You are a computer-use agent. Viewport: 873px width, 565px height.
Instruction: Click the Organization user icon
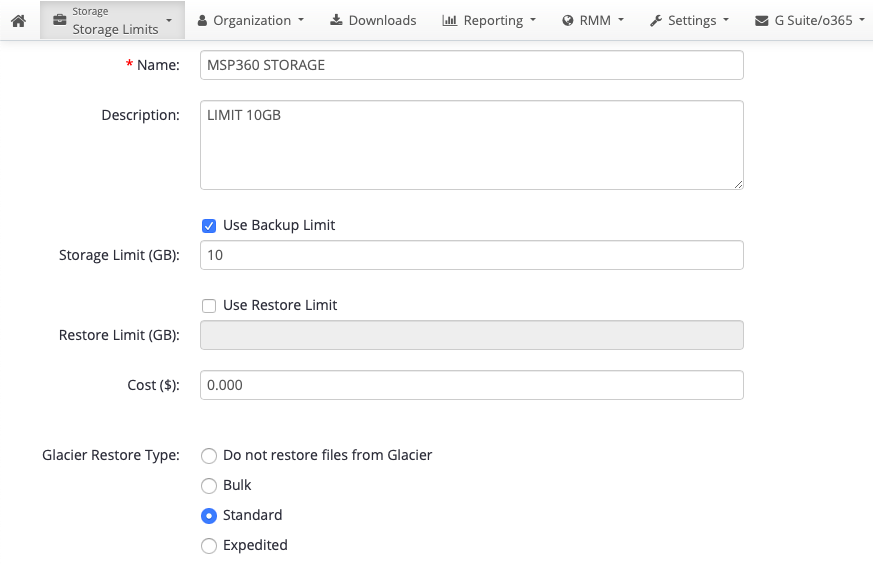click(x=203, y=21)
